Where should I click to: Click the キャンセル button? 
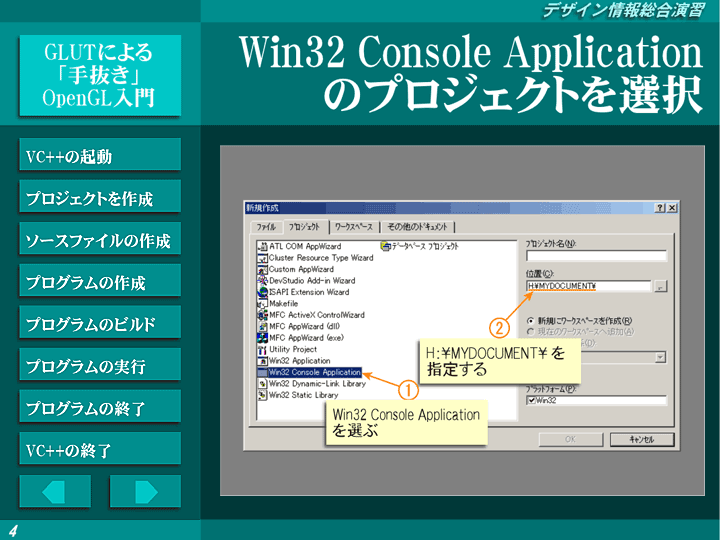641,439
